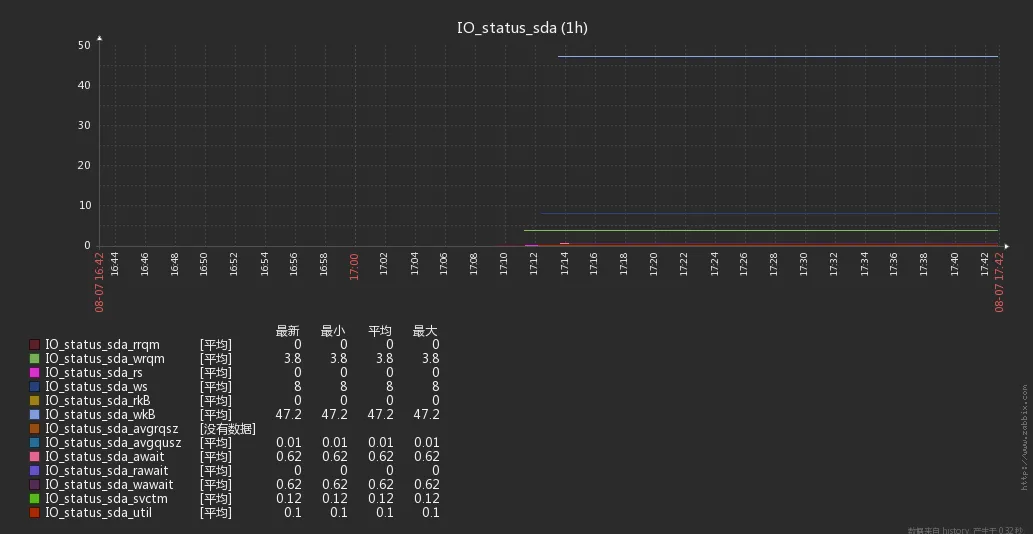Click the IO_status_sda_wawait legend color swatch
This screenshot has height=534, width=1033.
34,485
